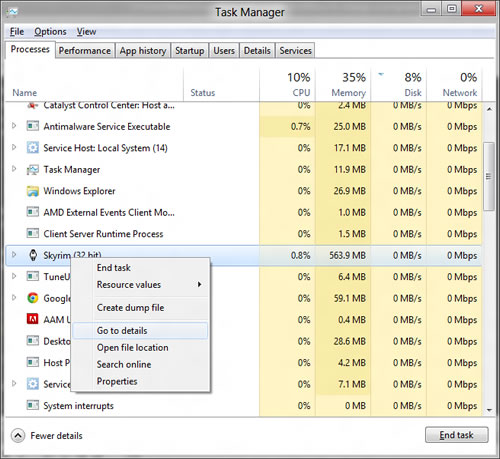The image size is (500, 459).
Task: Select the Processes tab
Action: point(30,50)
